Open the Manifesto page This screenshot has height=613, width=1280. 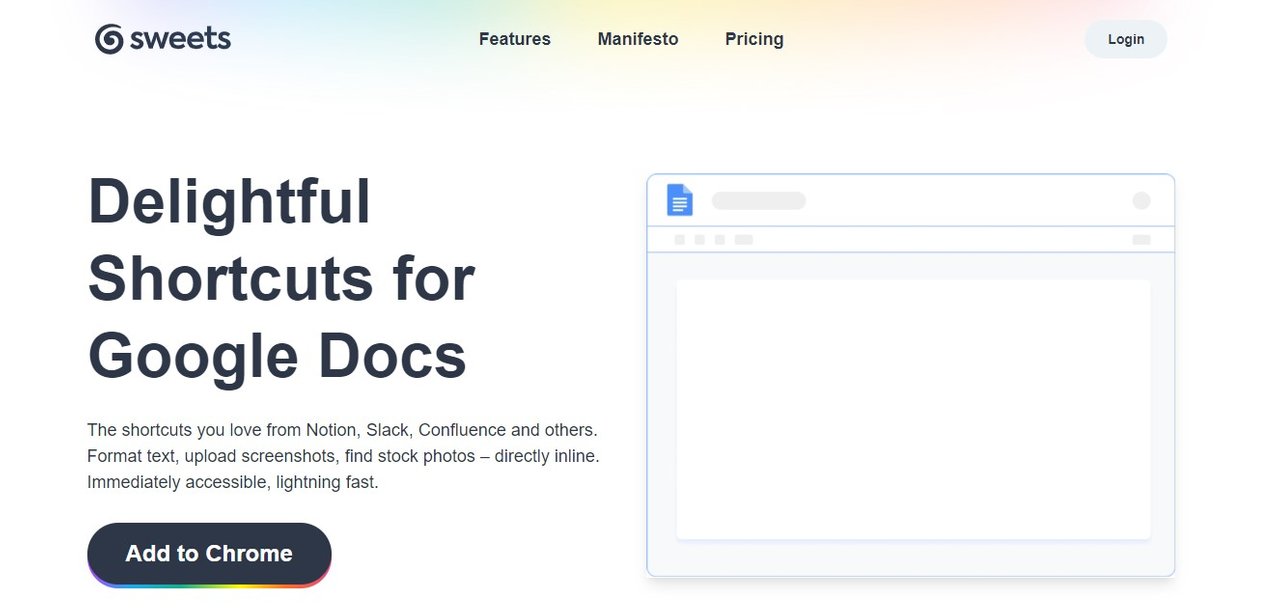coord(638,39)
